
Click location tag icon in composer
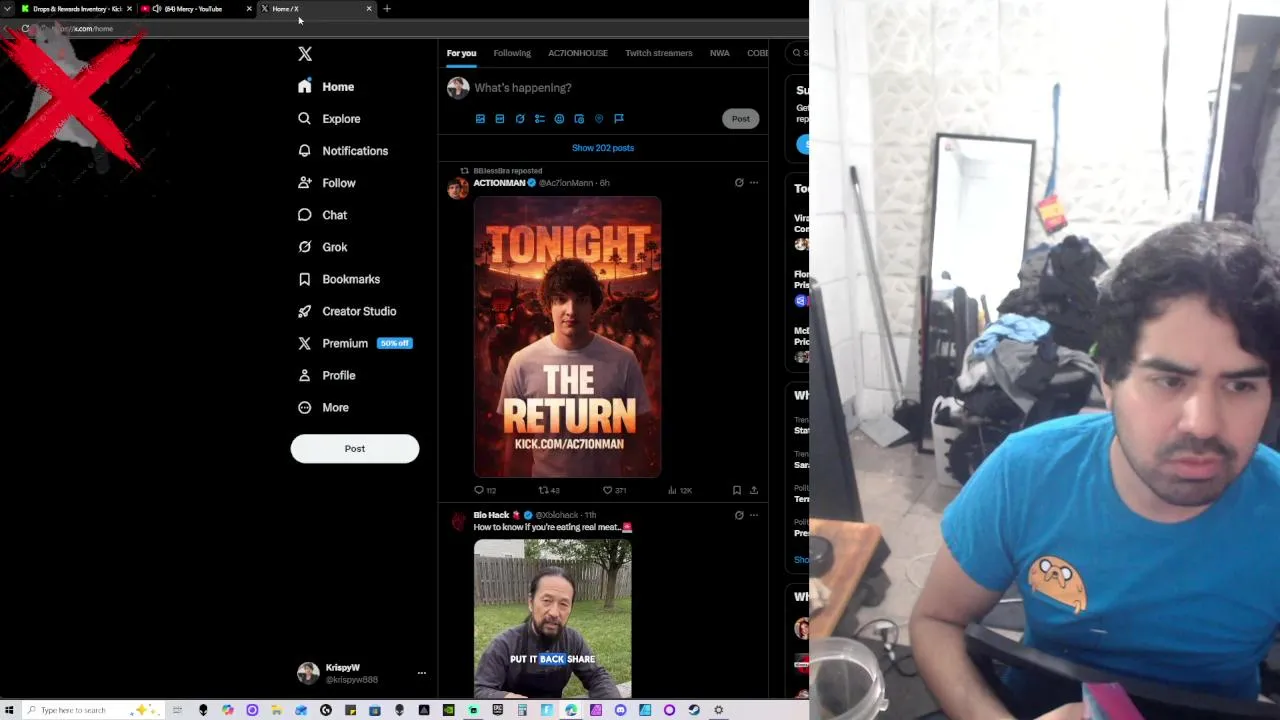pyautogui.click(x=599, y=118)
